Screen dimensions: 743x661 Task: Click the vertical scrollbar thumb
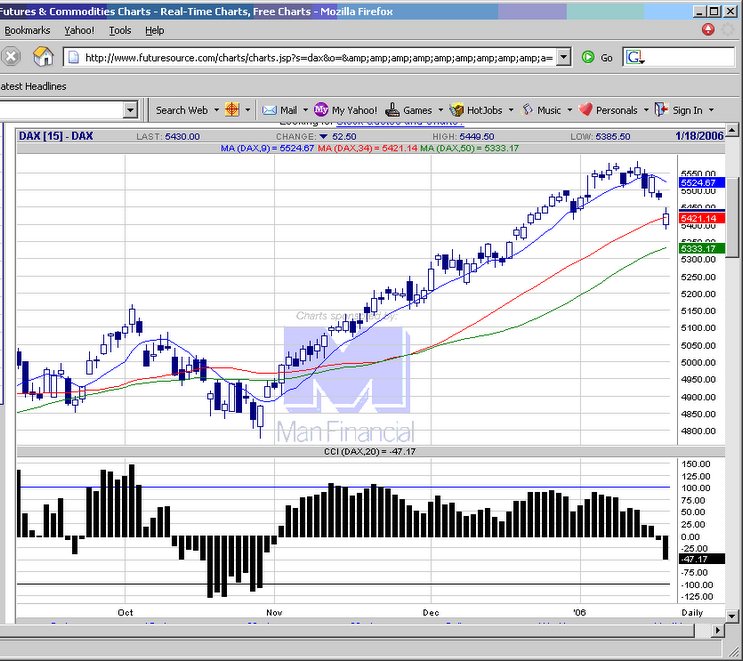coord(732,218)
